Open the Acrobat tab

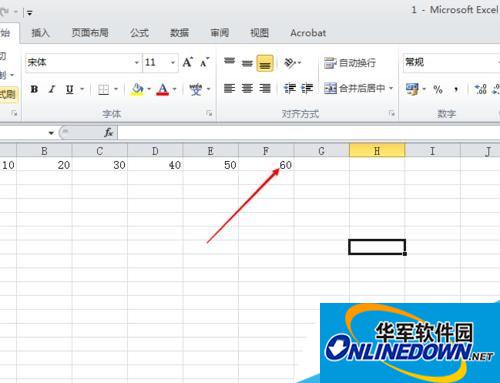click(308, 33)
